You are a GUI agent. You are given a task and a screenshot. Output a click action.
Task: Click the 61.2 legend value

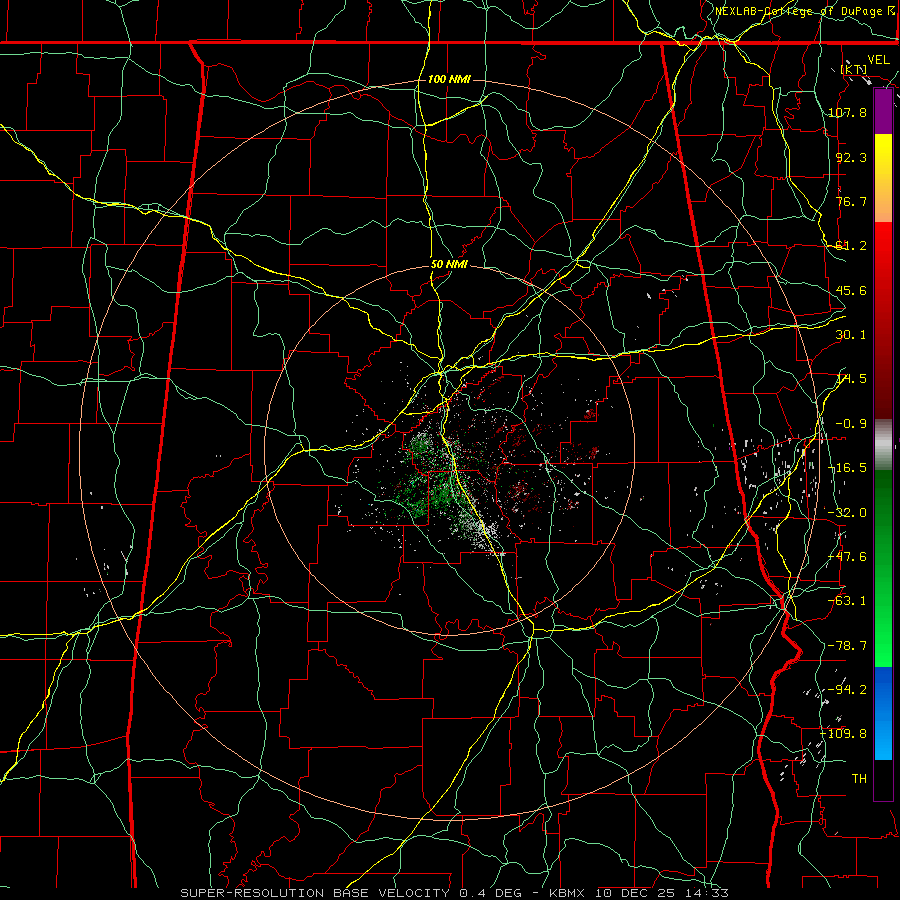coord(851,246)
